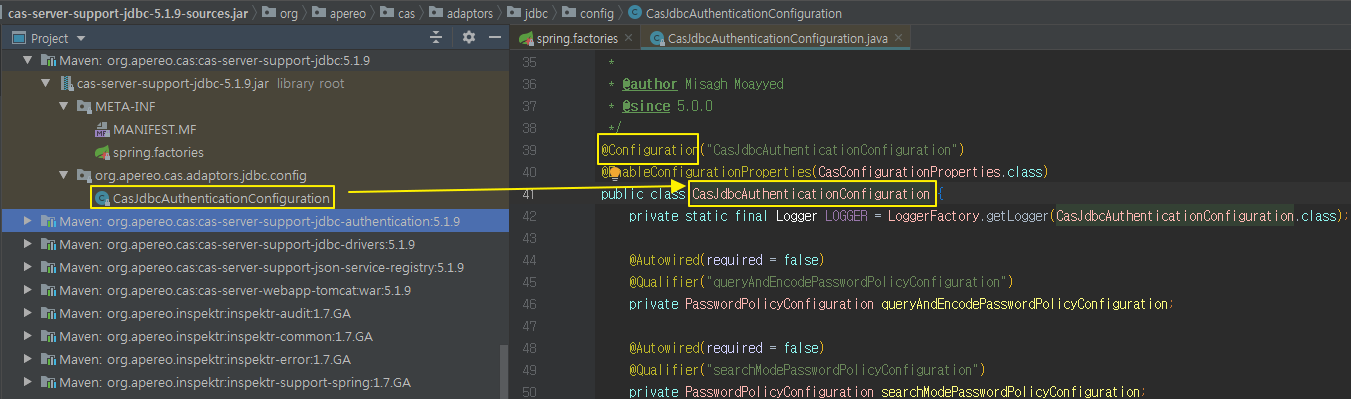Expand Maven cas-server-support-jdbc-authentication:5.1.9
This screenshot has width=1351, height=399.
pyautogui.click(x=27, y=221)
